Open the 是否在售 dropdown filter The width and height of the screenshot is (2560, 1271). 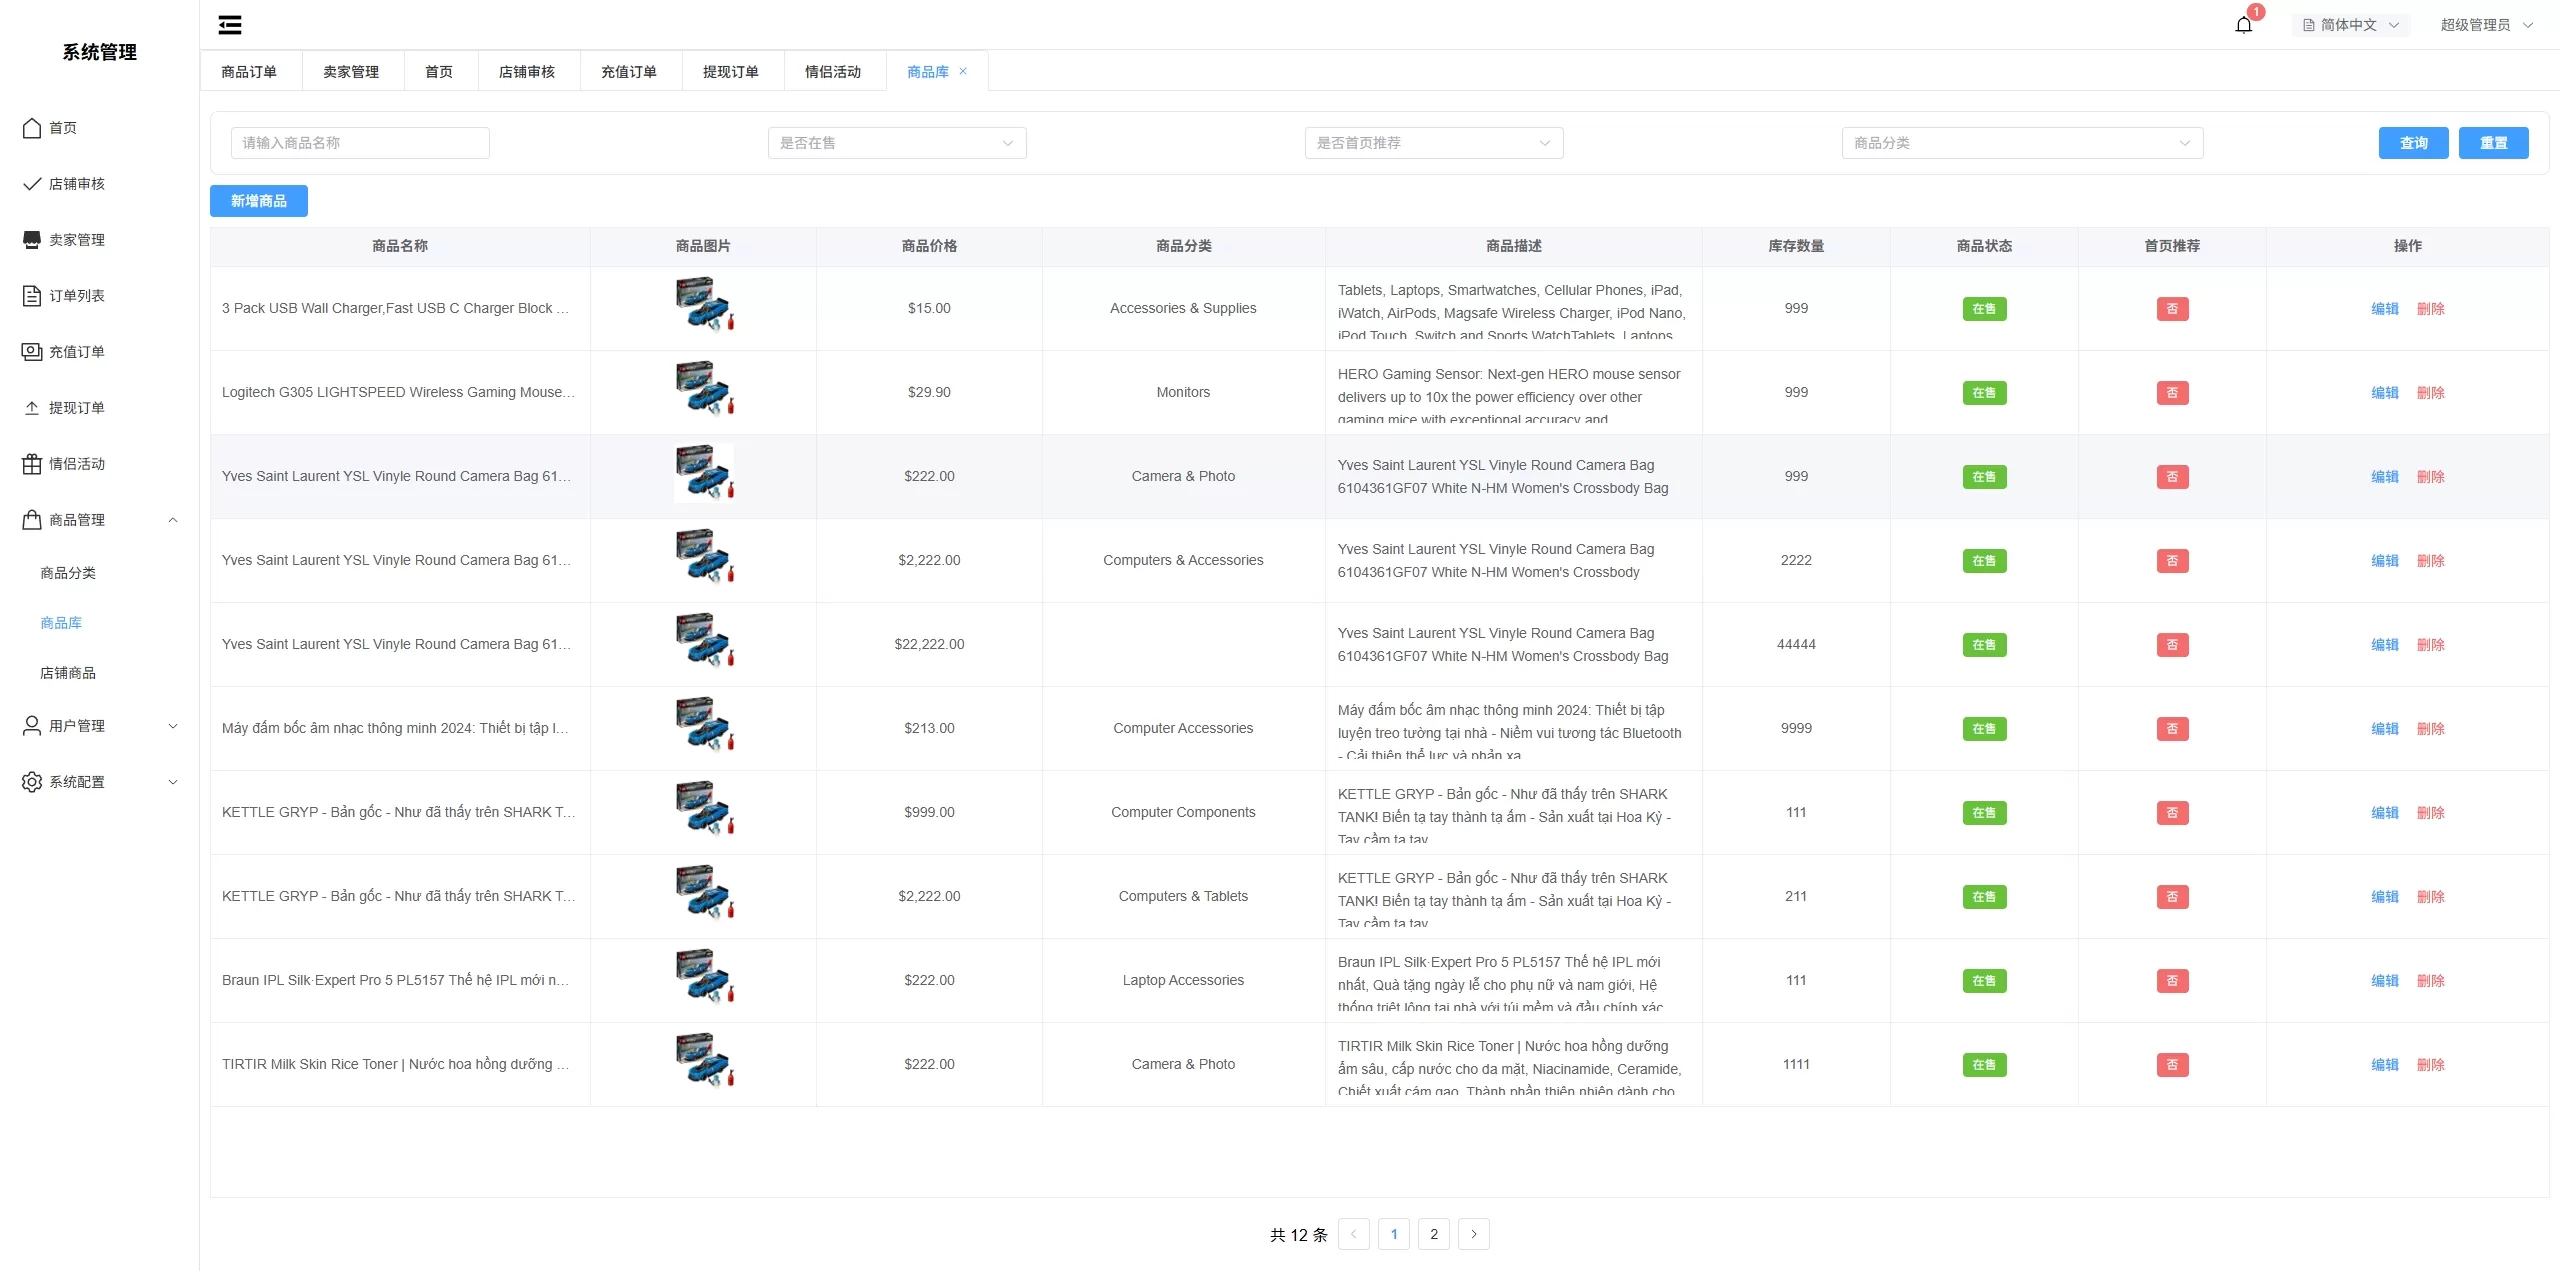point(896,143)
